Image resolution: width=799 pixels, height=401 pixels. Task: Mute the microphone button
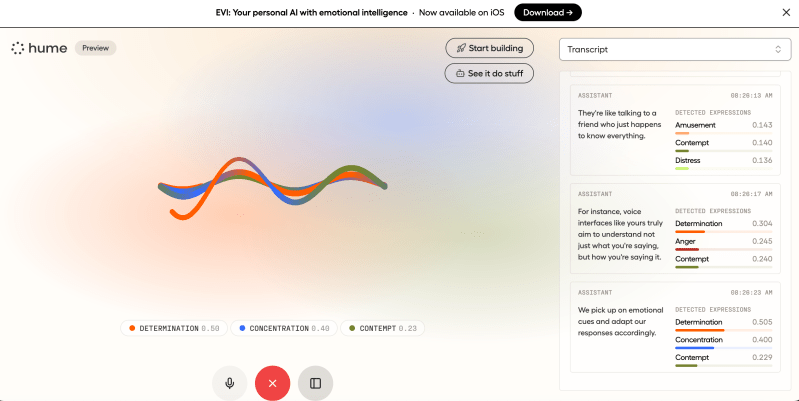point(230,383)
